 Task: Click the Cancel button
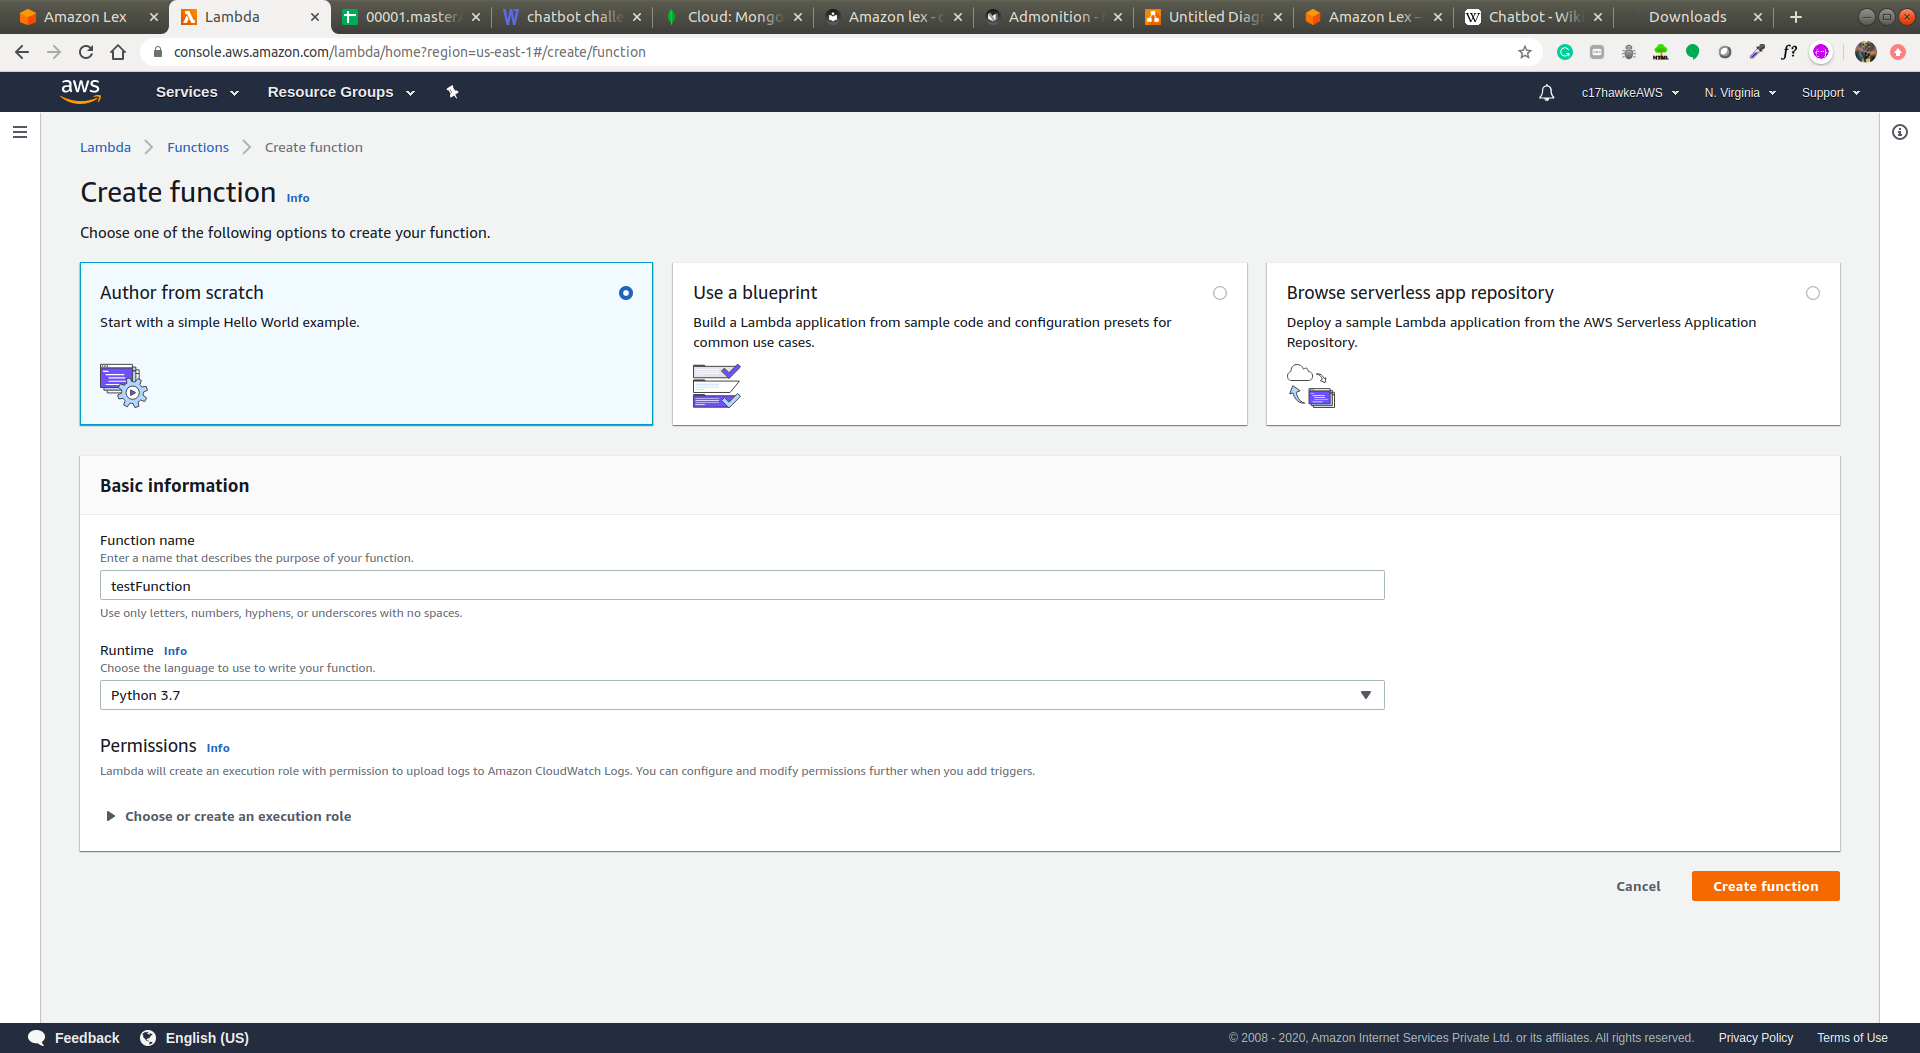coord(1638,886)
